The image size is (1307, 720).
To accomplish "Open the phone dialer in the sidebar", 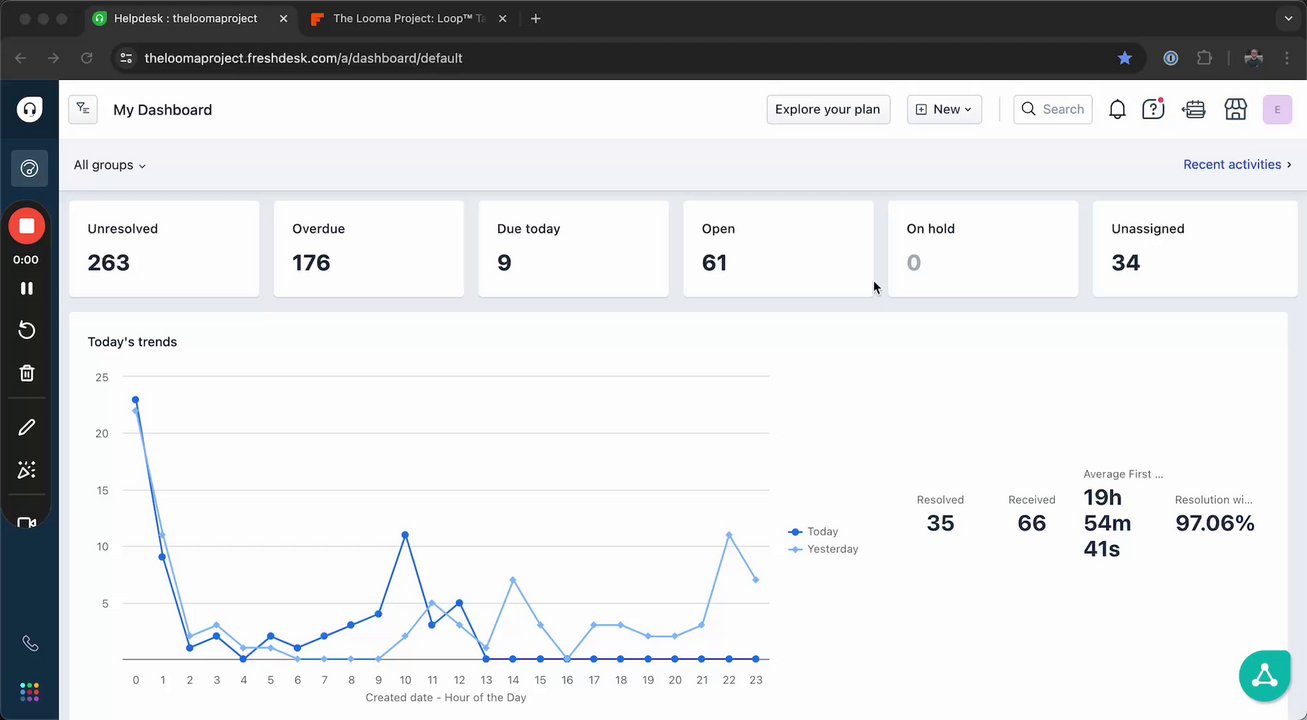I will (30, 644).
